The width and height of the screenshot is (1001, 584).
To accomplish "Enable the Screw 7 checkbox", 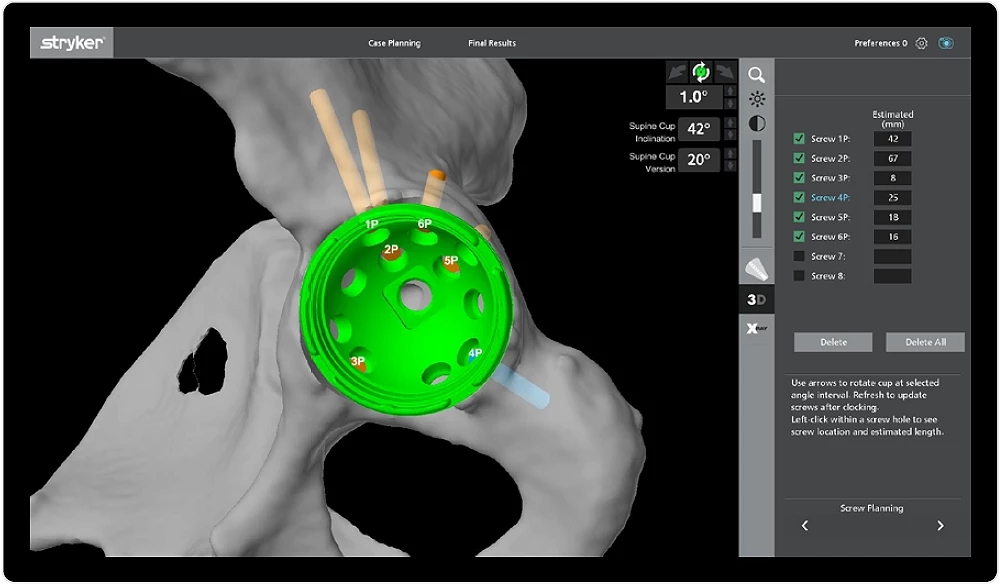I will pyautogui.click(x=799, y=257).
